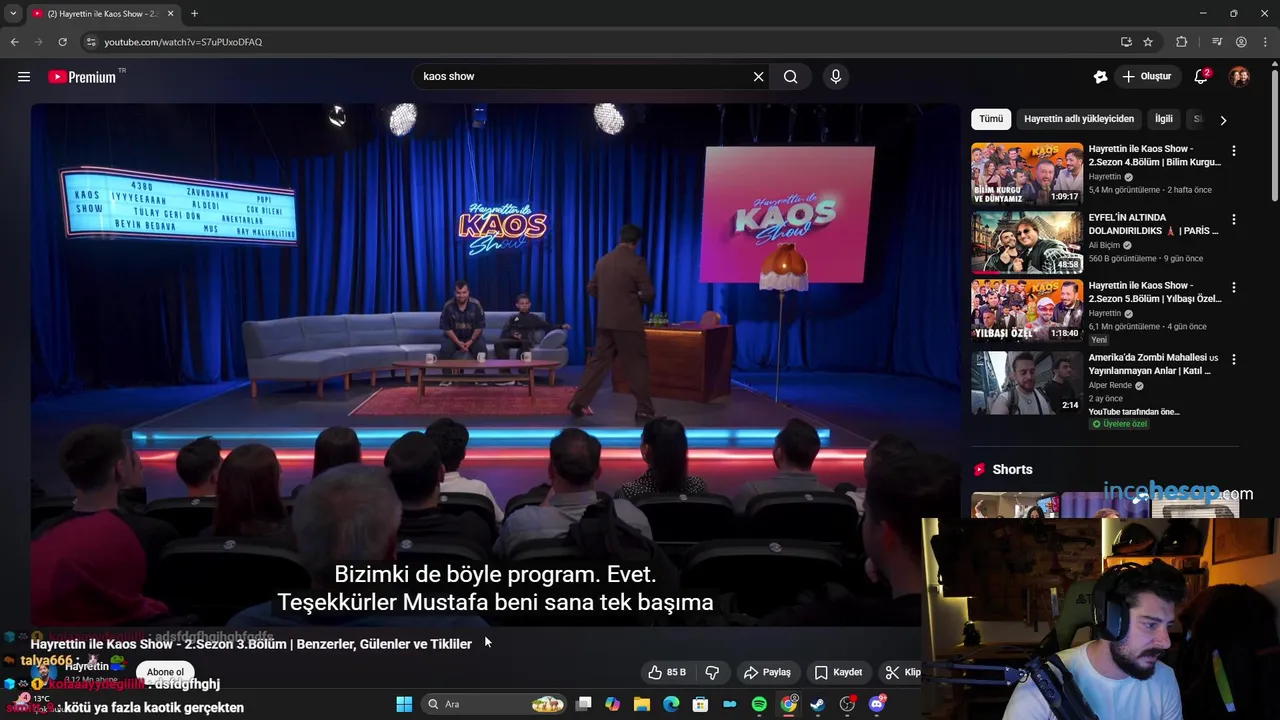Open the tab search dropdown arrow

tap(13, 14)
